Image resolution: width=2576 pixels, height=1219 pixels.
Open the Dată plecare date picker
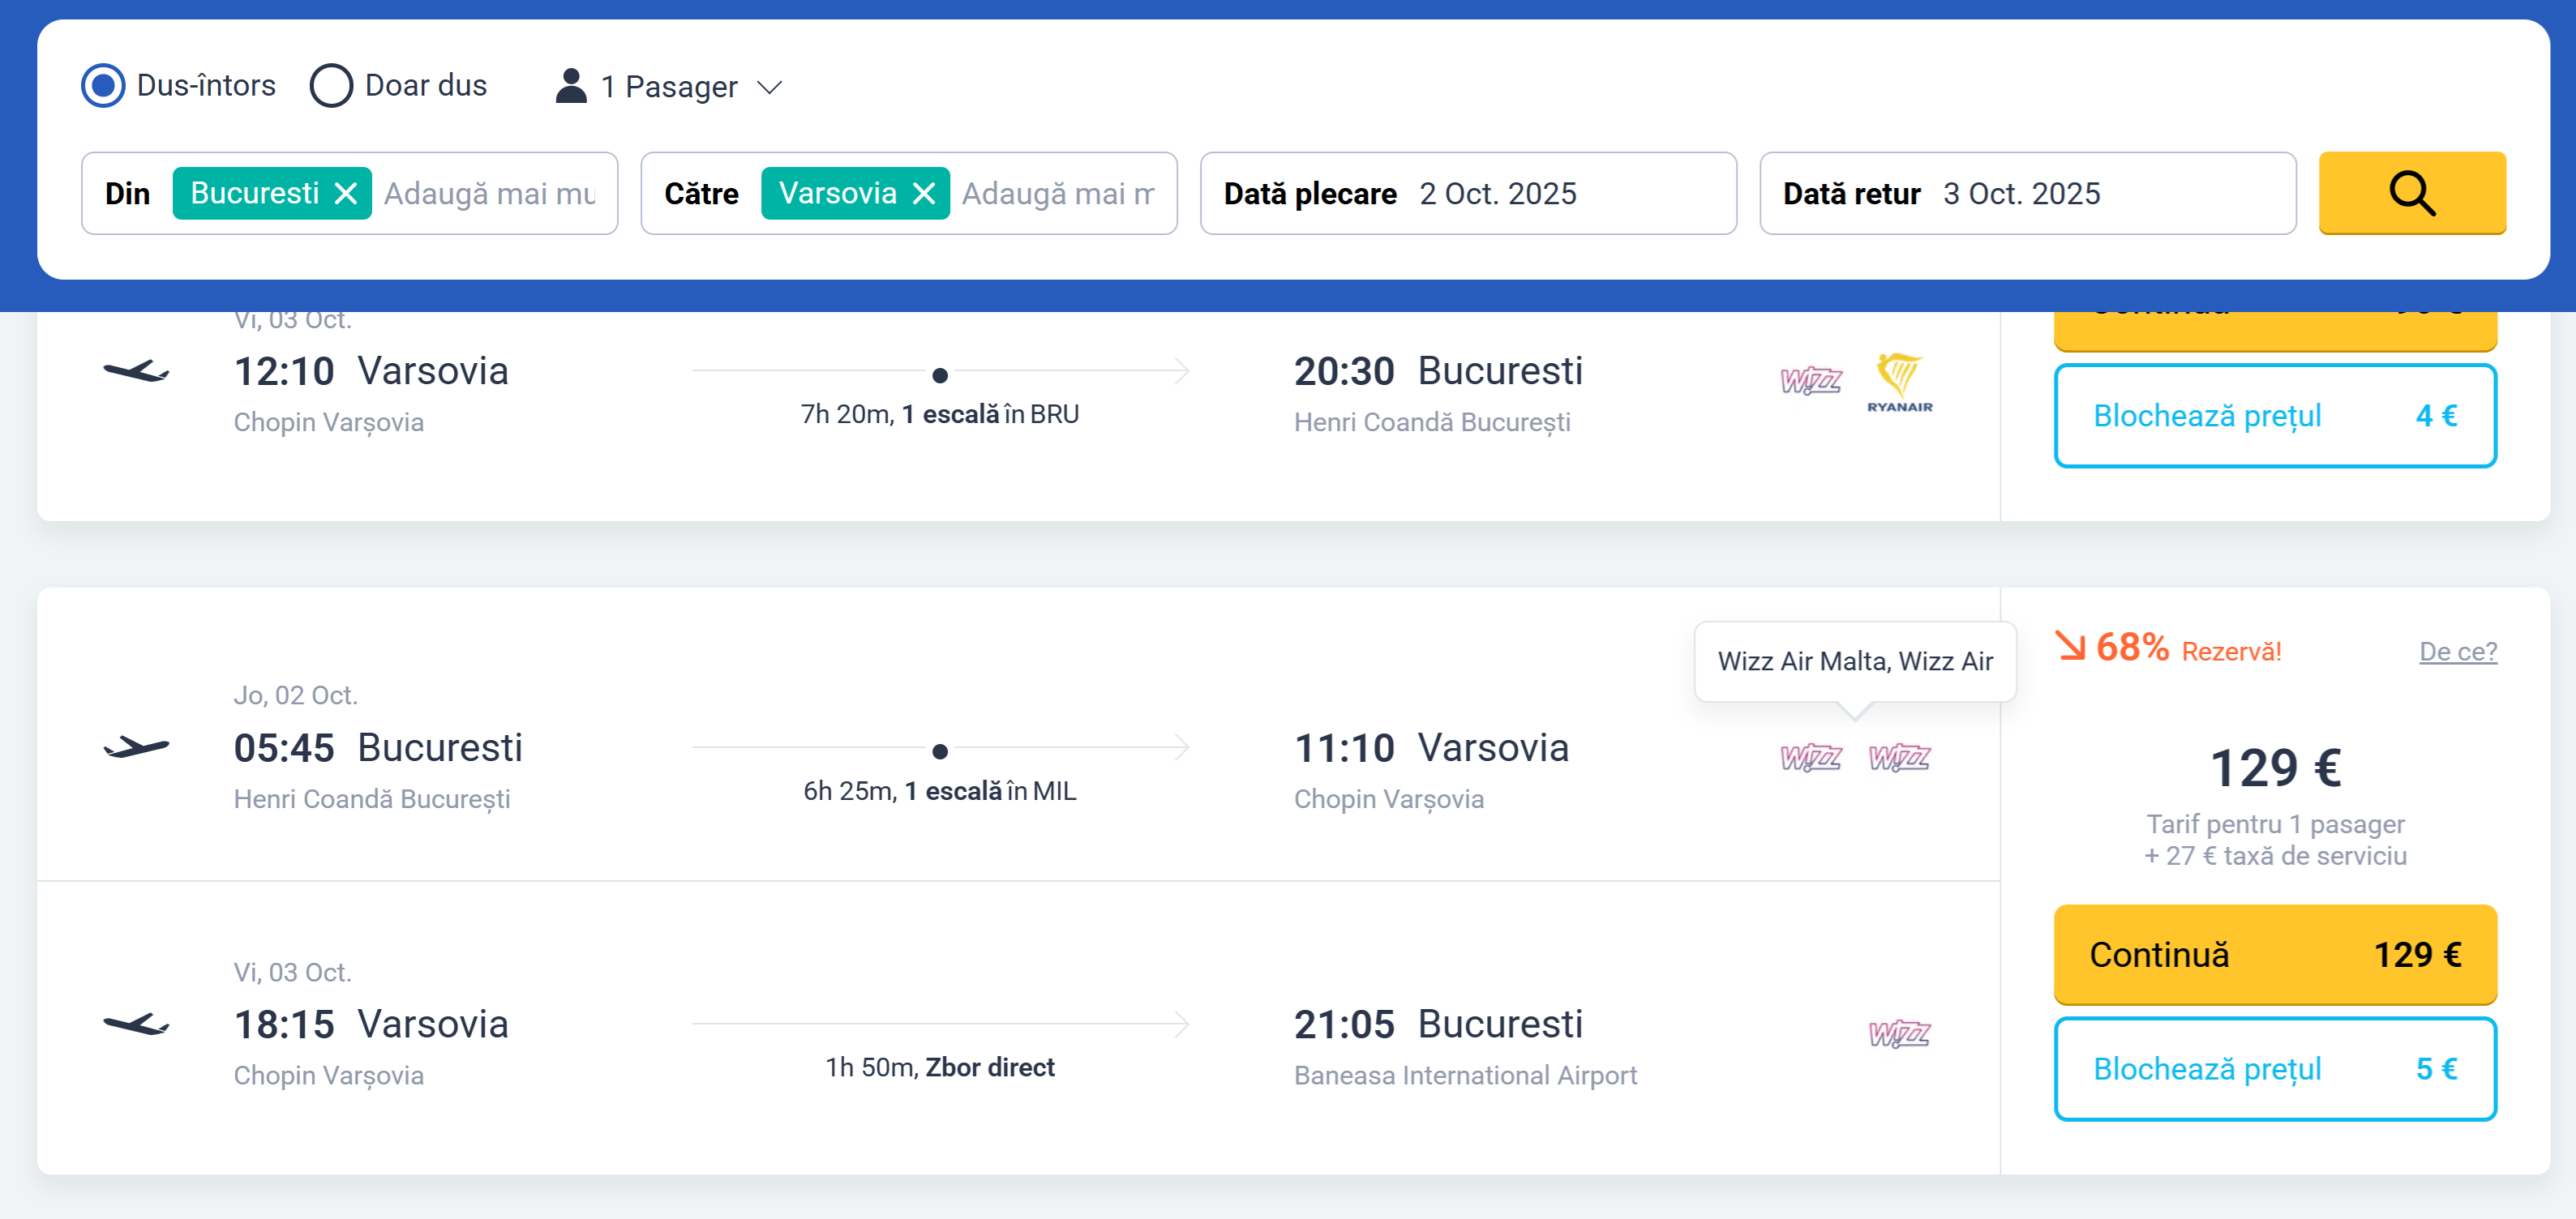1468,193
